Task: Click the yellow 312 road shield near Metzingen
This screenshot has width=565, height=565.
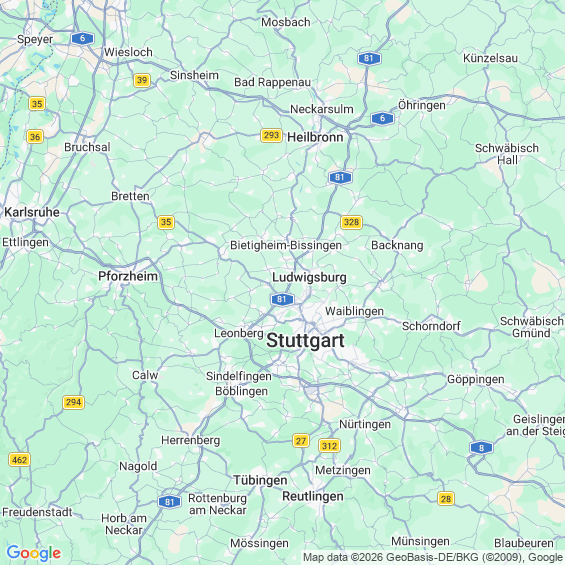Action: (329, 446)
